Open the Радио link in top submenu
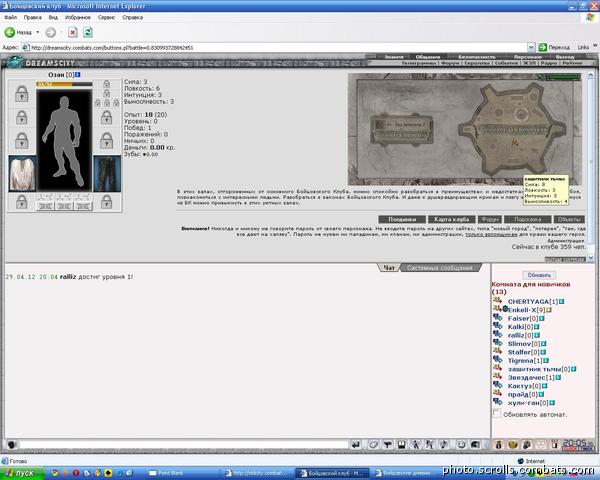Viewport: 600px width, 480px height. coord(549,63)
